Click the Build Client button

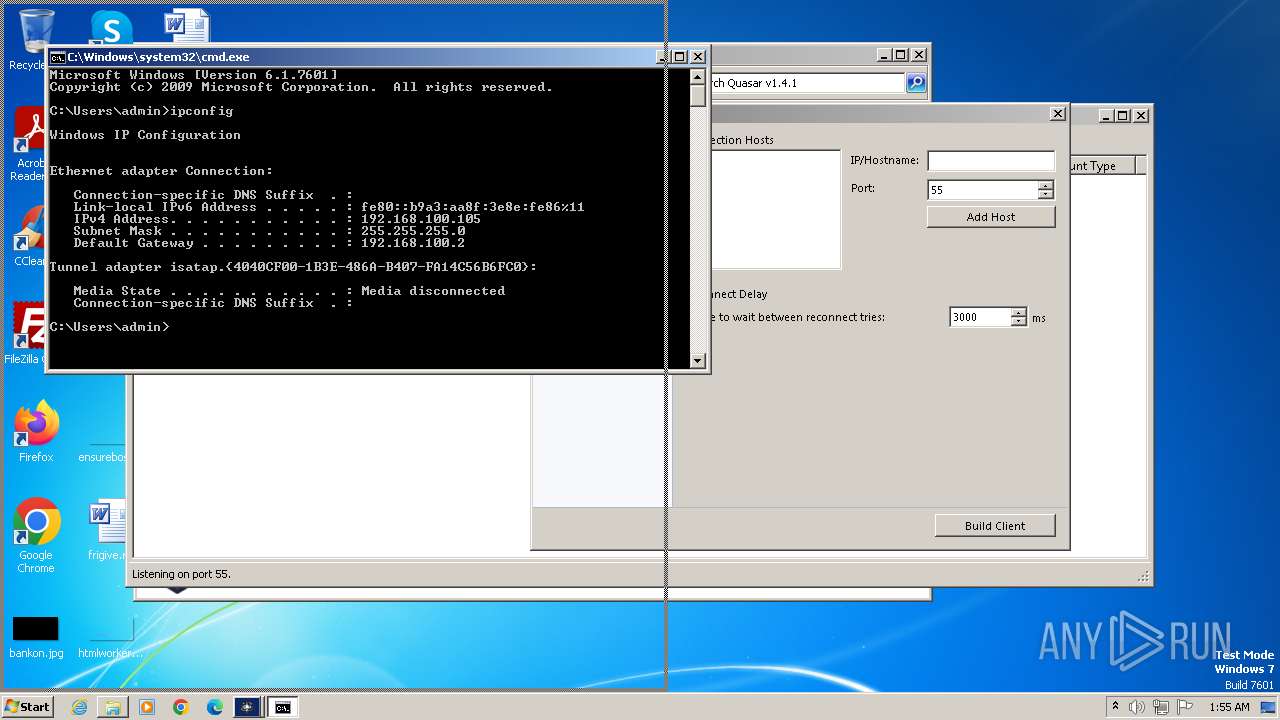pyautogui.click(x=995, y=526)
